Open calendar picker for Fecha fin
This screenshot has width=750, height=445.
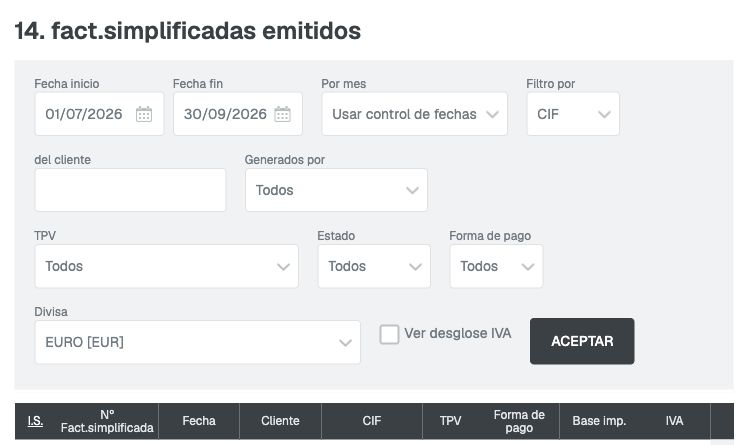point(283,114)
